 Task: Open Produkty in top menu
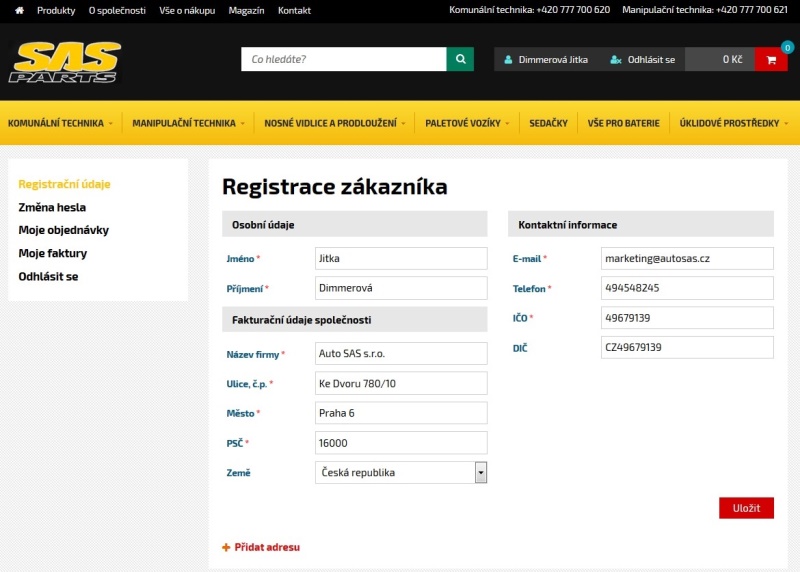[x=56, y=10]
